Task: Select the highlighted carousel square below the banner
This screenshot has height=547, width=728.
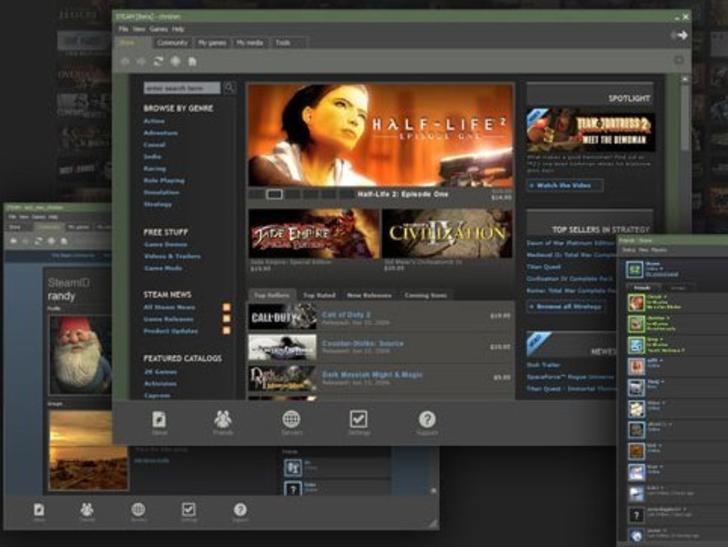Action: tap(274, 194)
